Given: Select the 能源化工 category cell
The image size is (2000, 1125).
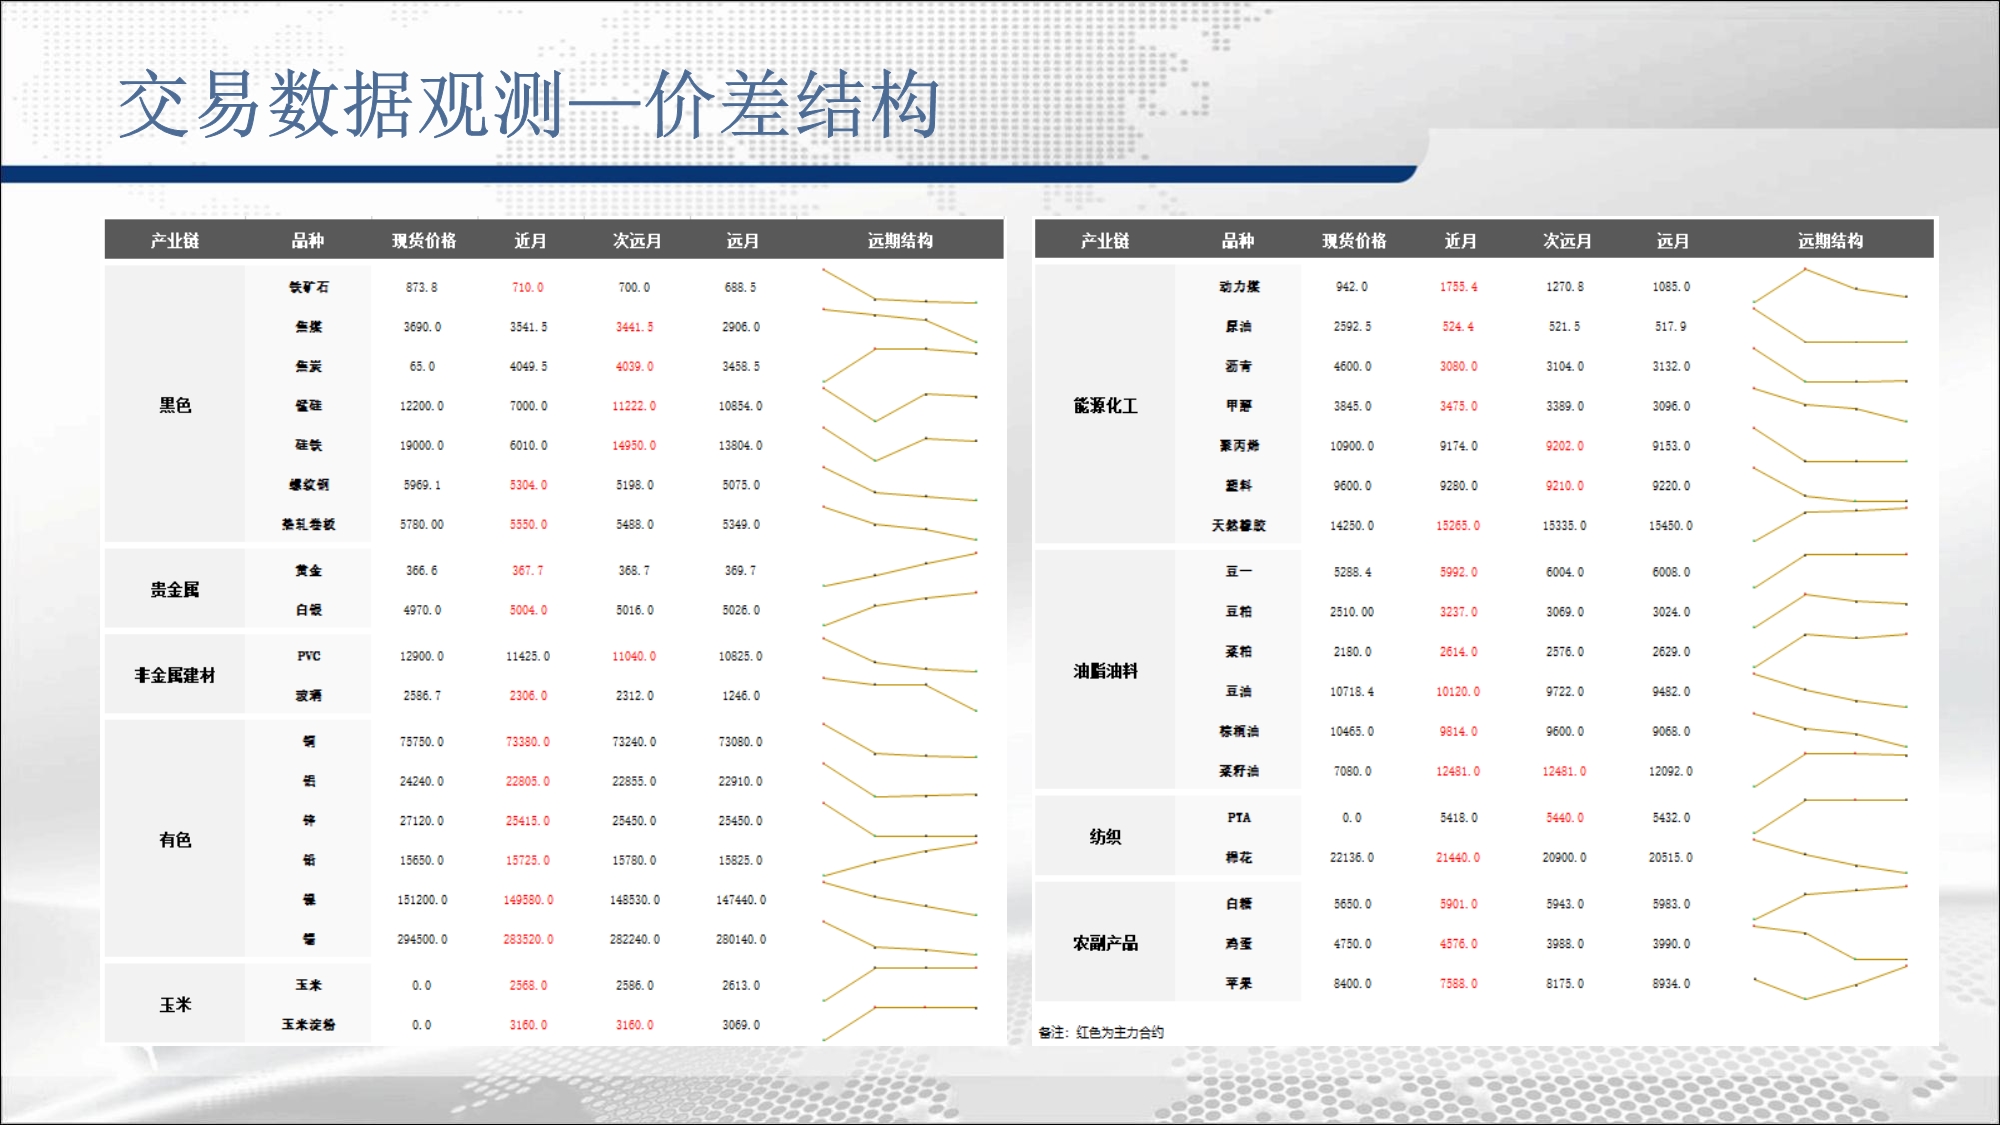Looking at the screenshot, I should click(x=1105, y=405).
